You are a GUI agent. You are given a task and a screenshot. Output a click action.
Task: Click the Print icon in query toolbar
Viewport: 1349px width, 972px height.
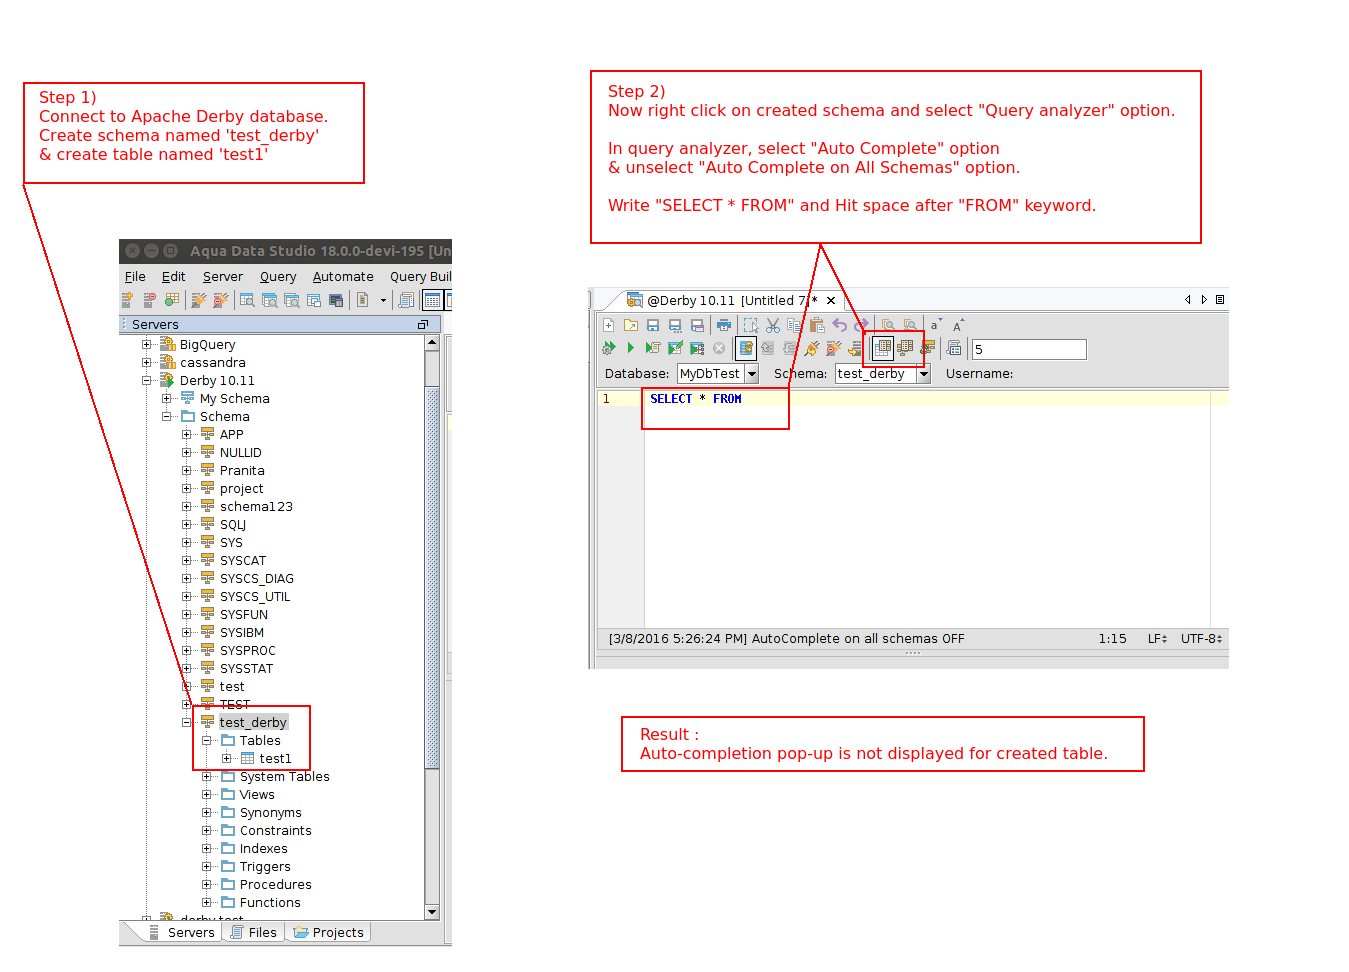(x=724, y=325)
